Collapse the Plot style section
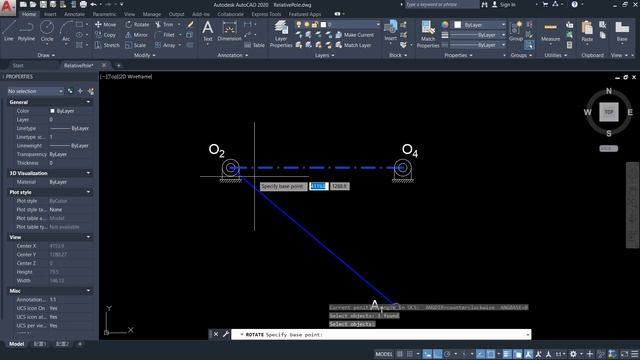The image size is (640, 360). pyautogui.click(x=88, y=192)
